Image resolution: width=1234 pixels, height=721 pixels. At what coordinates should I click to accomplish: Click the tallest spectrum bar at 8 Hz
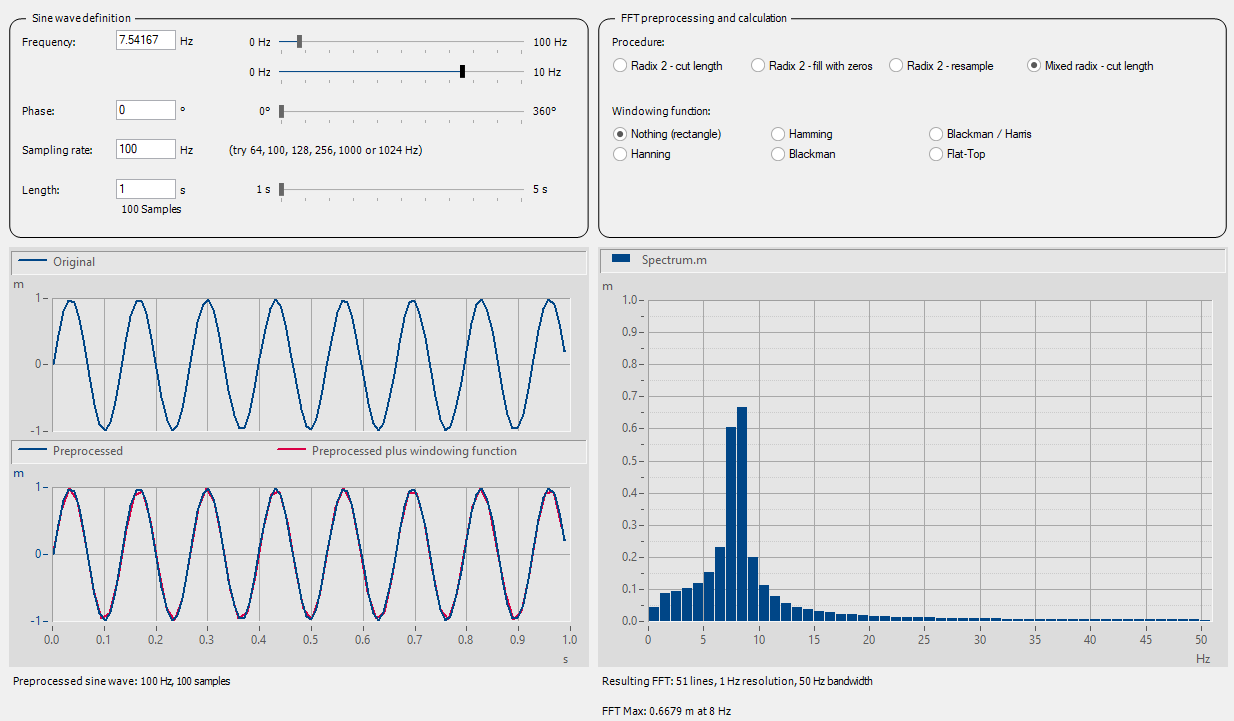pos(742,513)
